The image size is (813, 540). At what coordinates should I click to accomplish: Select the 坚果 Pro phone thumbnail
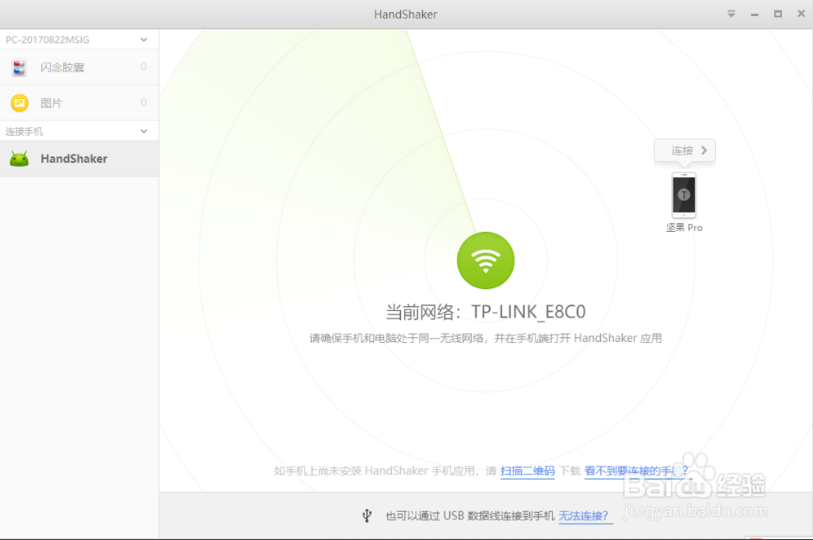point(684,195)
